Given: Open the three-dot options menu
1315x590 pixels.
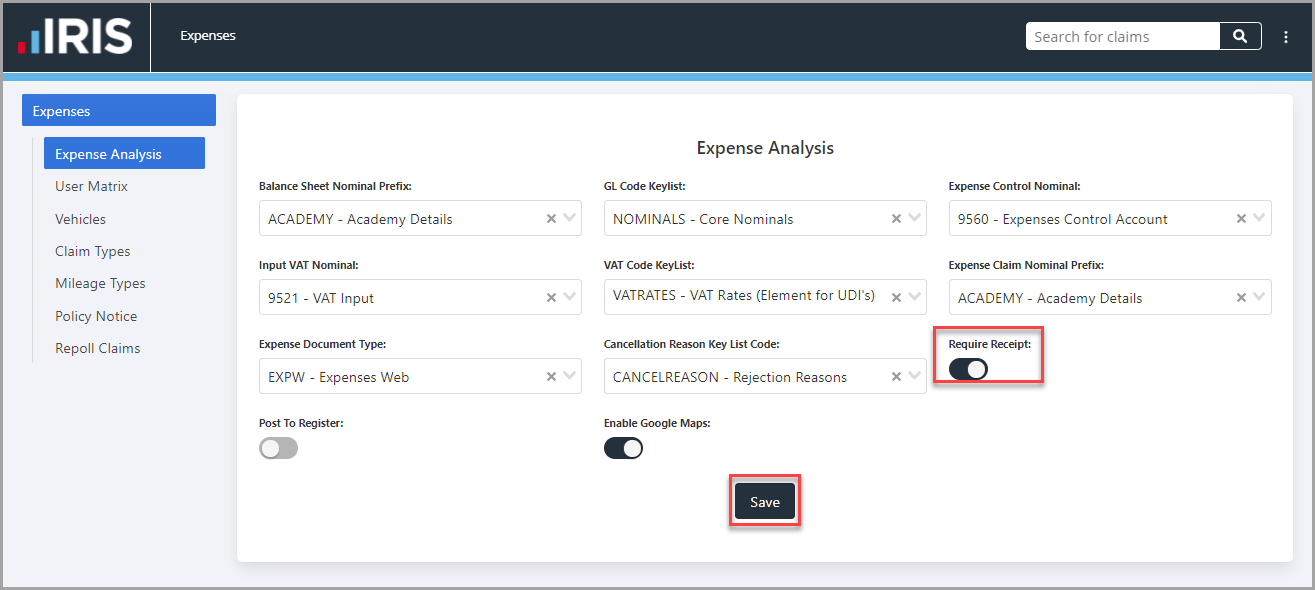Looking at the screenshot, I should point(1286,37).
